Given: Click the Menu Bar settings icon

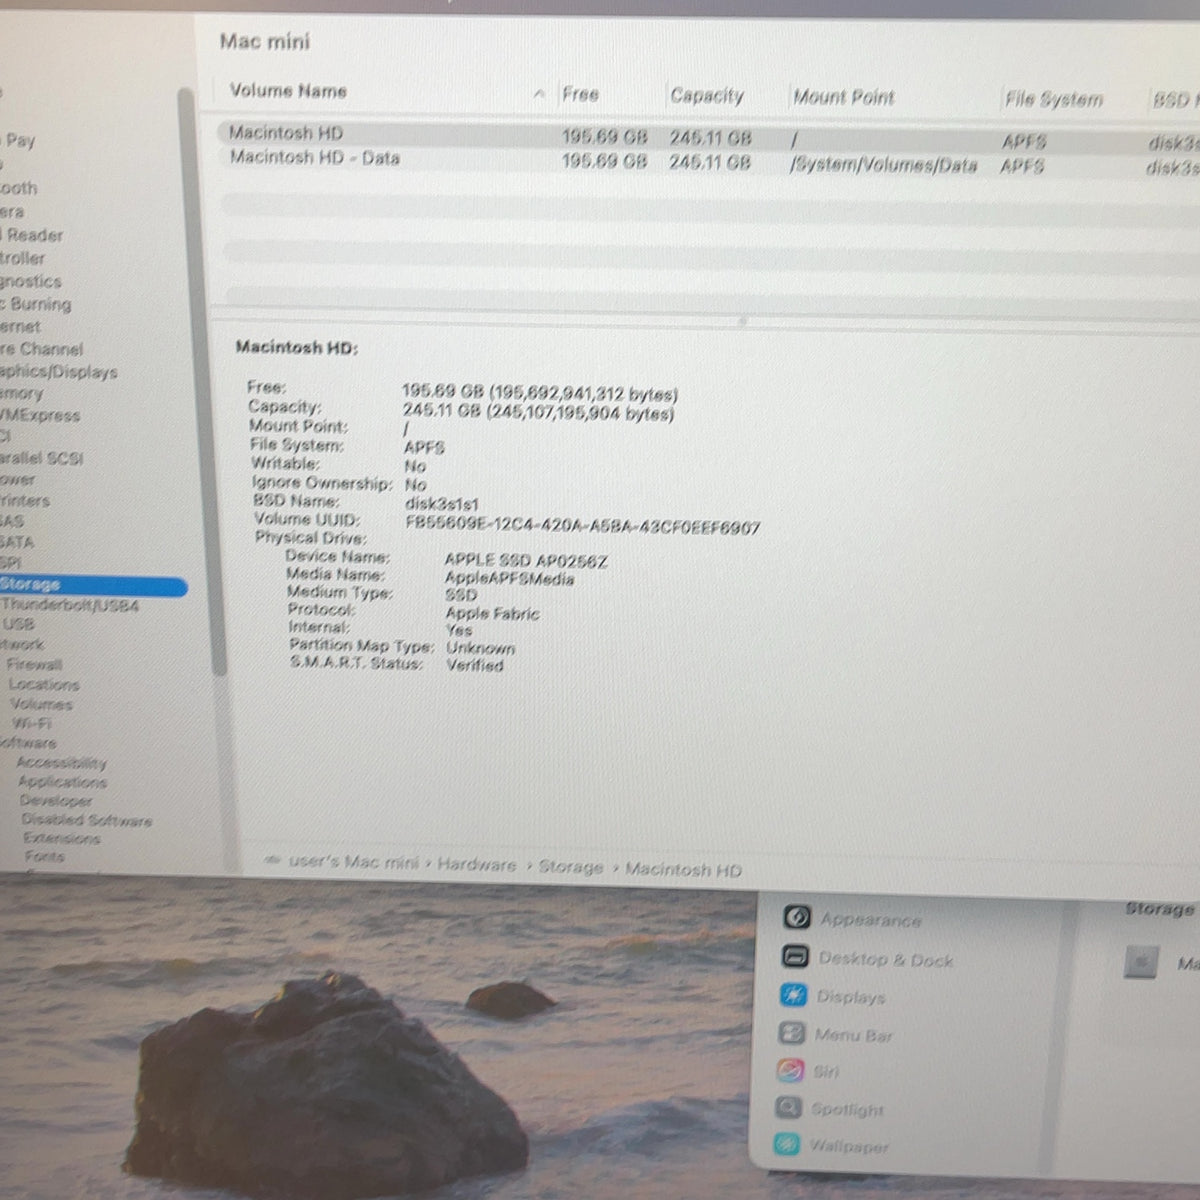Looking at the screenshot, I should click(792, 1034).
